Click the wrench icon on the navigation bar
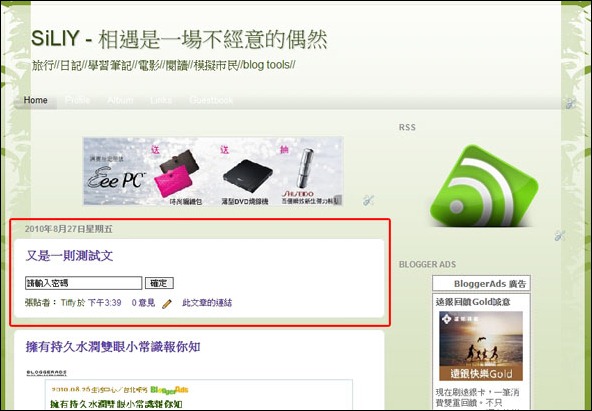The image size is (592, 411). (x=570, y=103)
